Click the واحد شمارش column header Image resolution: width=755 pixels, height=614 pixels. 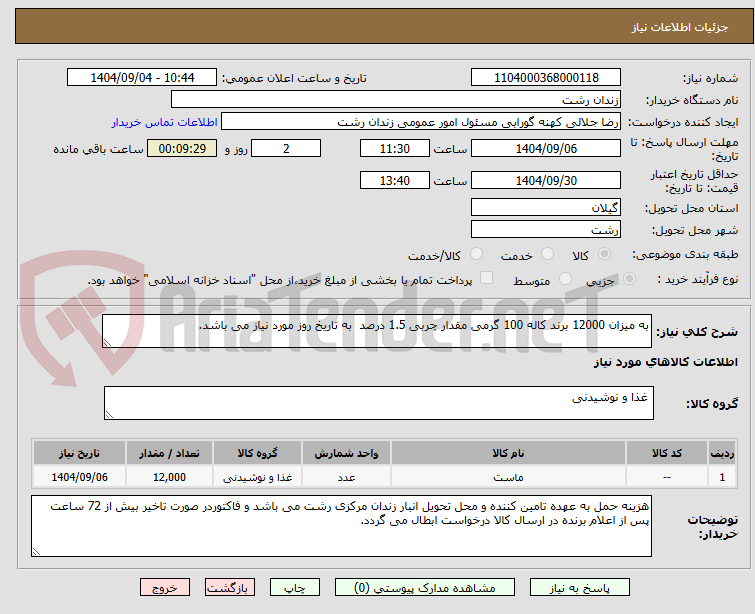pyautogui.click(x=346, y=453)
